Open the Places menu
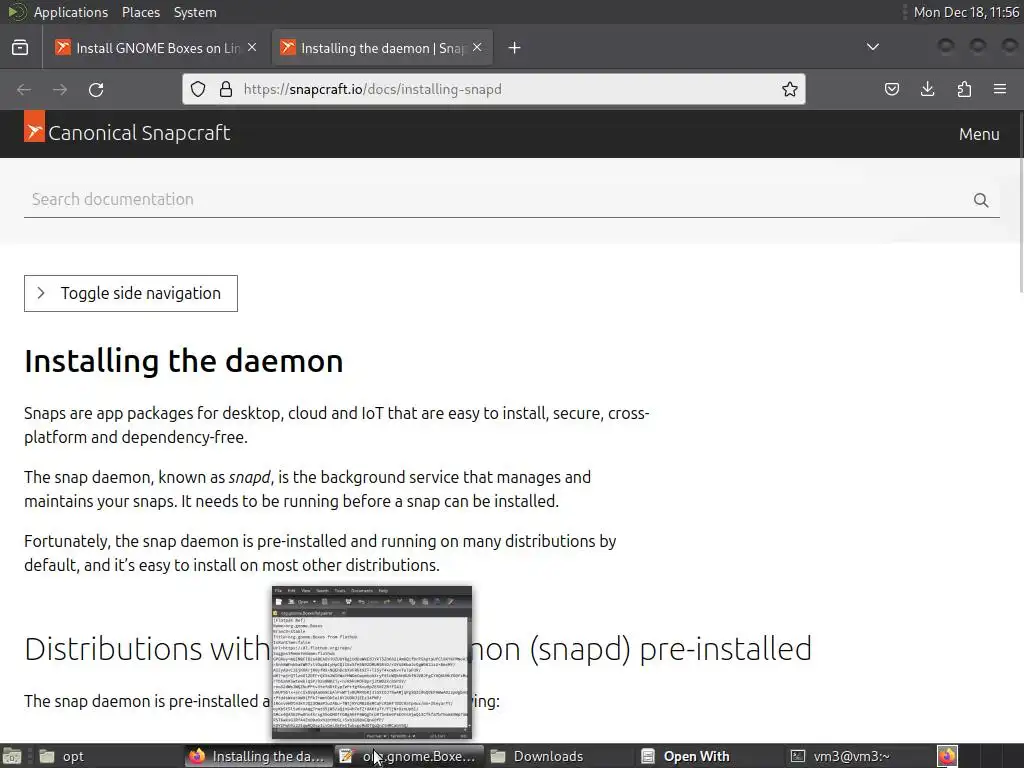Image resolution: width=1024 pixels, height=768 pixels. click(x=140, y=12)
